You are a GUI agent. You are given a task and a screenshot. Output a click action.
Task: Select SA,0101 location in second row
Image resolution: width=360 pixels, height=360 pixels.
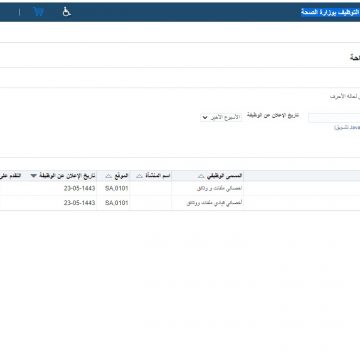[x=117, y=203]
